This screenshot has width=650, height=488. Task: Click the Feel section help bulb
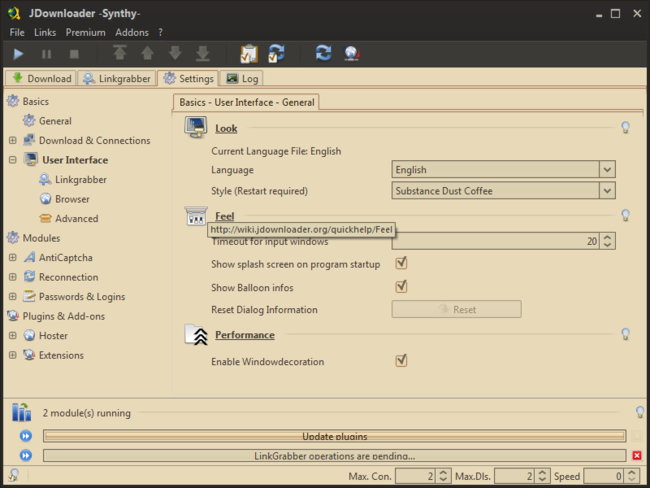coord(626,215)
